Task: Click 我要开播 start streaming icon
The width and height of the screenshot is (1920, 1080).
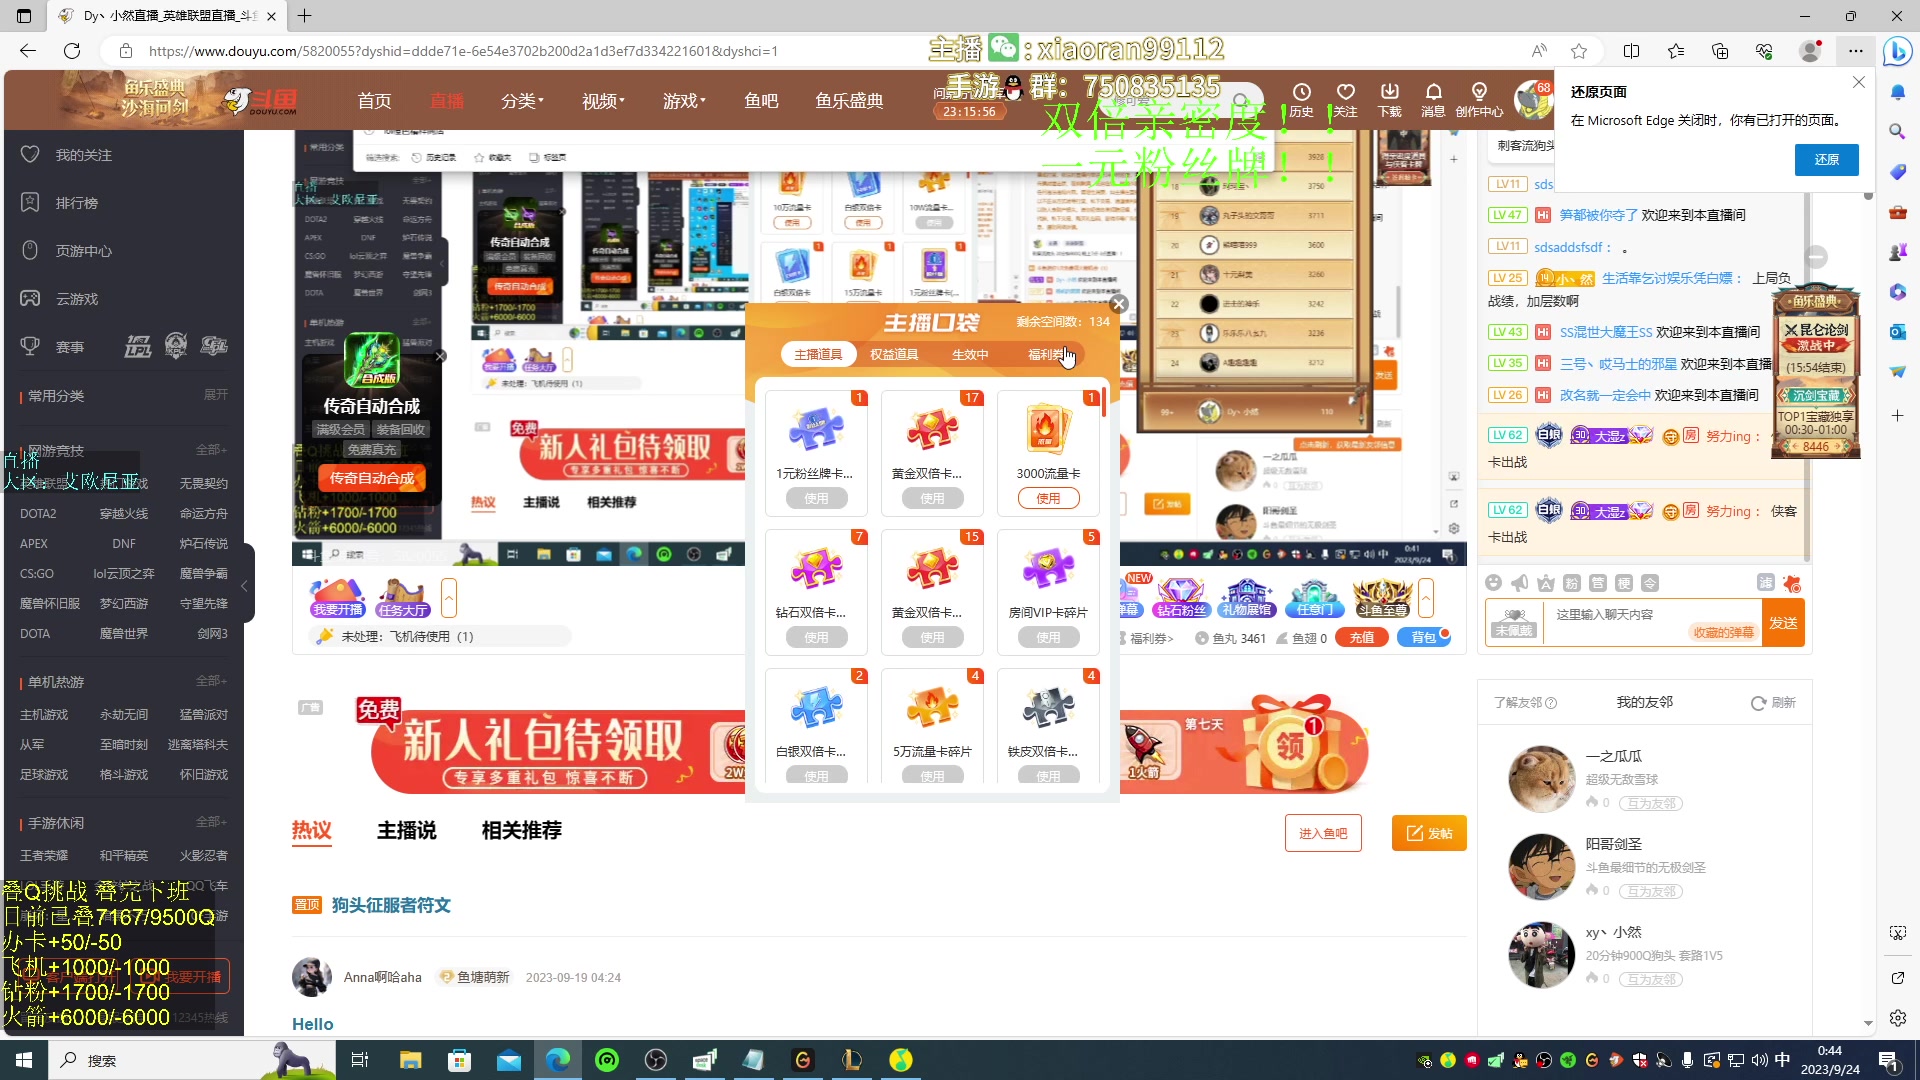Action: [338, 598]
